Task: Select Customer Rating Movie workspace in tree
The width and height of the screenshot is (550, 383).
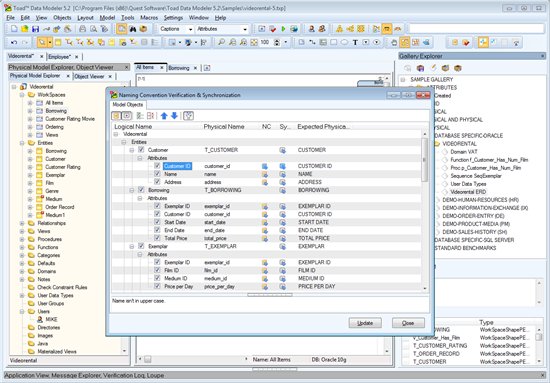Action: [x=70, y=119]
